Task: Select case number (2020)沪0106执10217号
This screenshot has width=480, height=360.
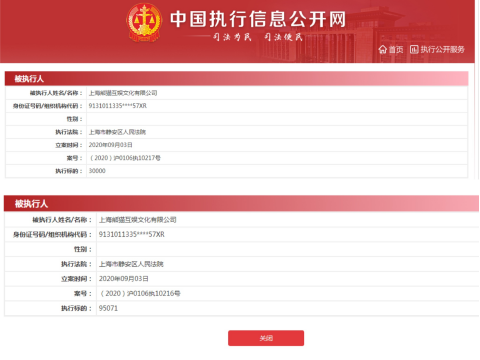Action: point(125,158)
